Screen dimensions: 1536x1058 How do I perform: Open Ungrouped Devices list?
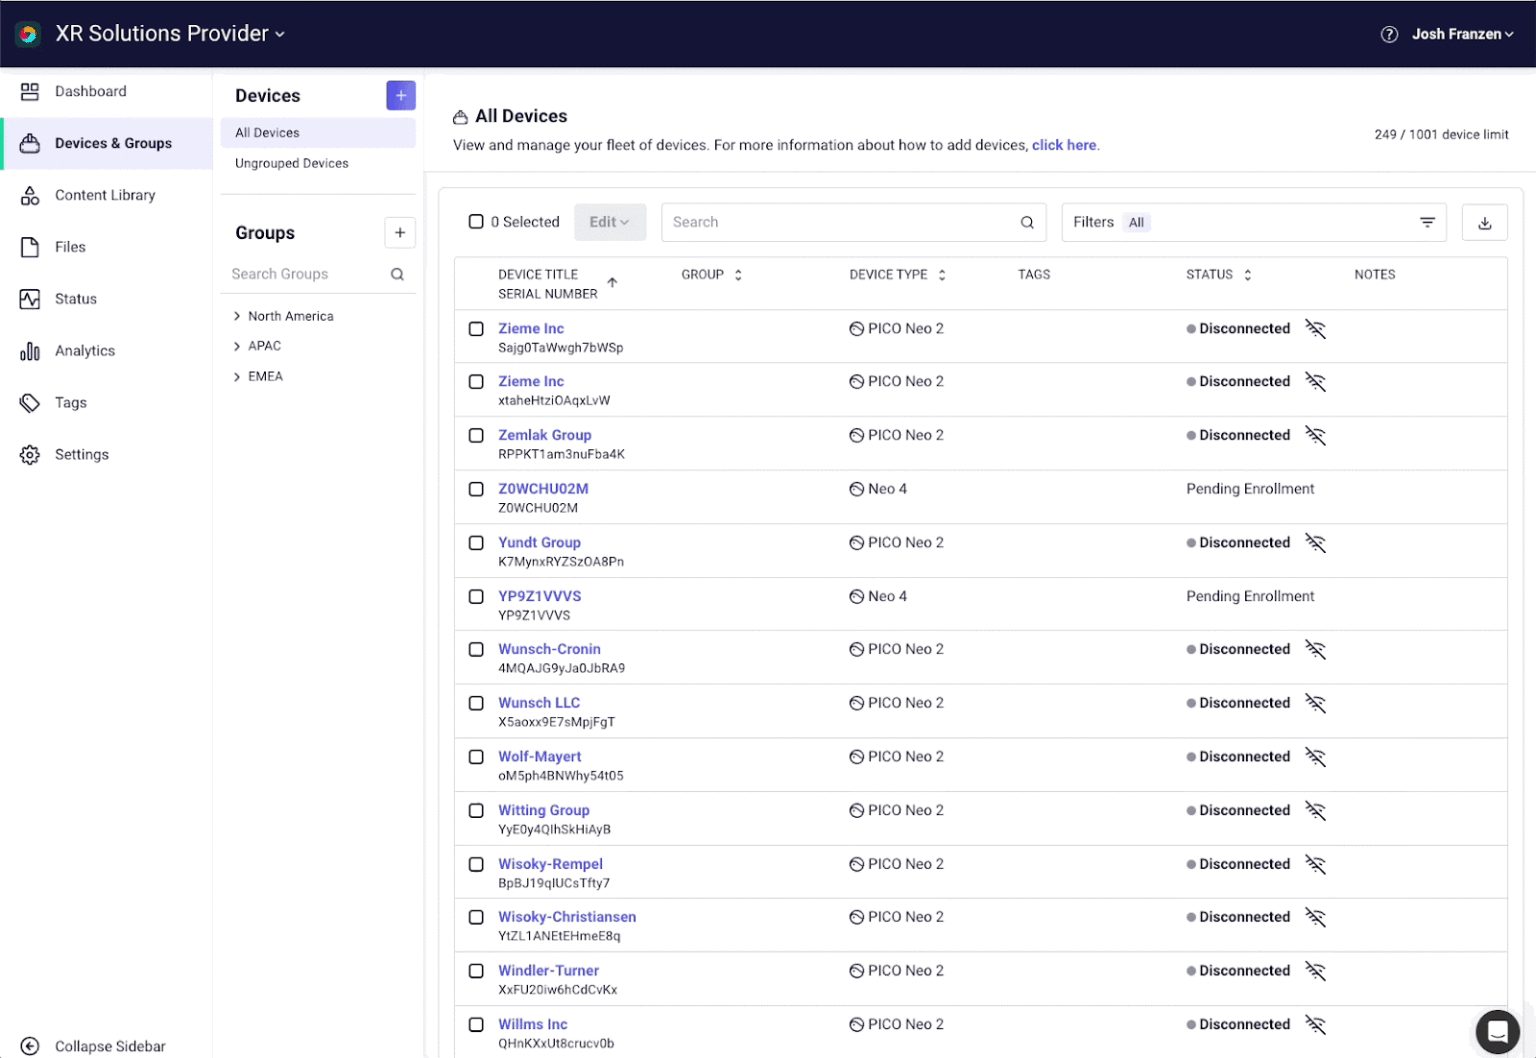291,163
